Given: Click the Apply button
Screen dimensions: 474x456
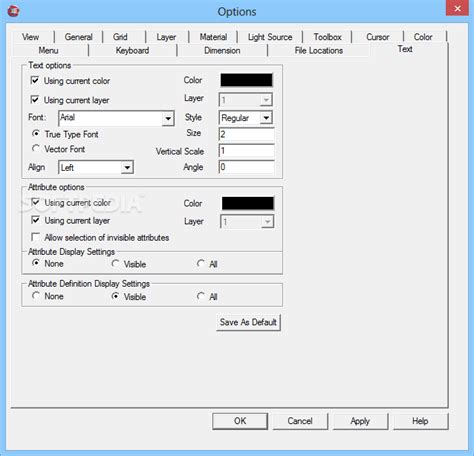Looking at the screenshot, I should (360, 421).
